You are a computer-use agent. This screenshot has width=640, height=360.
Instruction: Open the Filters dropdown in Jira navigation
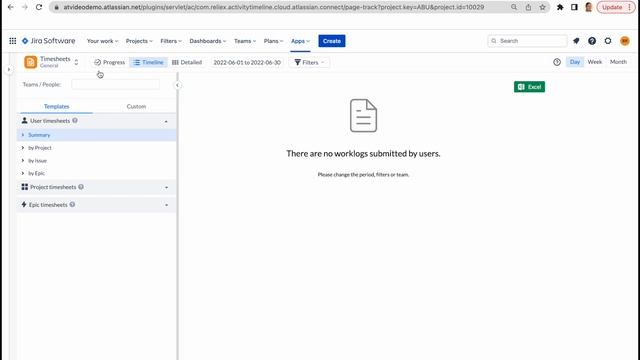coord(171,41)
